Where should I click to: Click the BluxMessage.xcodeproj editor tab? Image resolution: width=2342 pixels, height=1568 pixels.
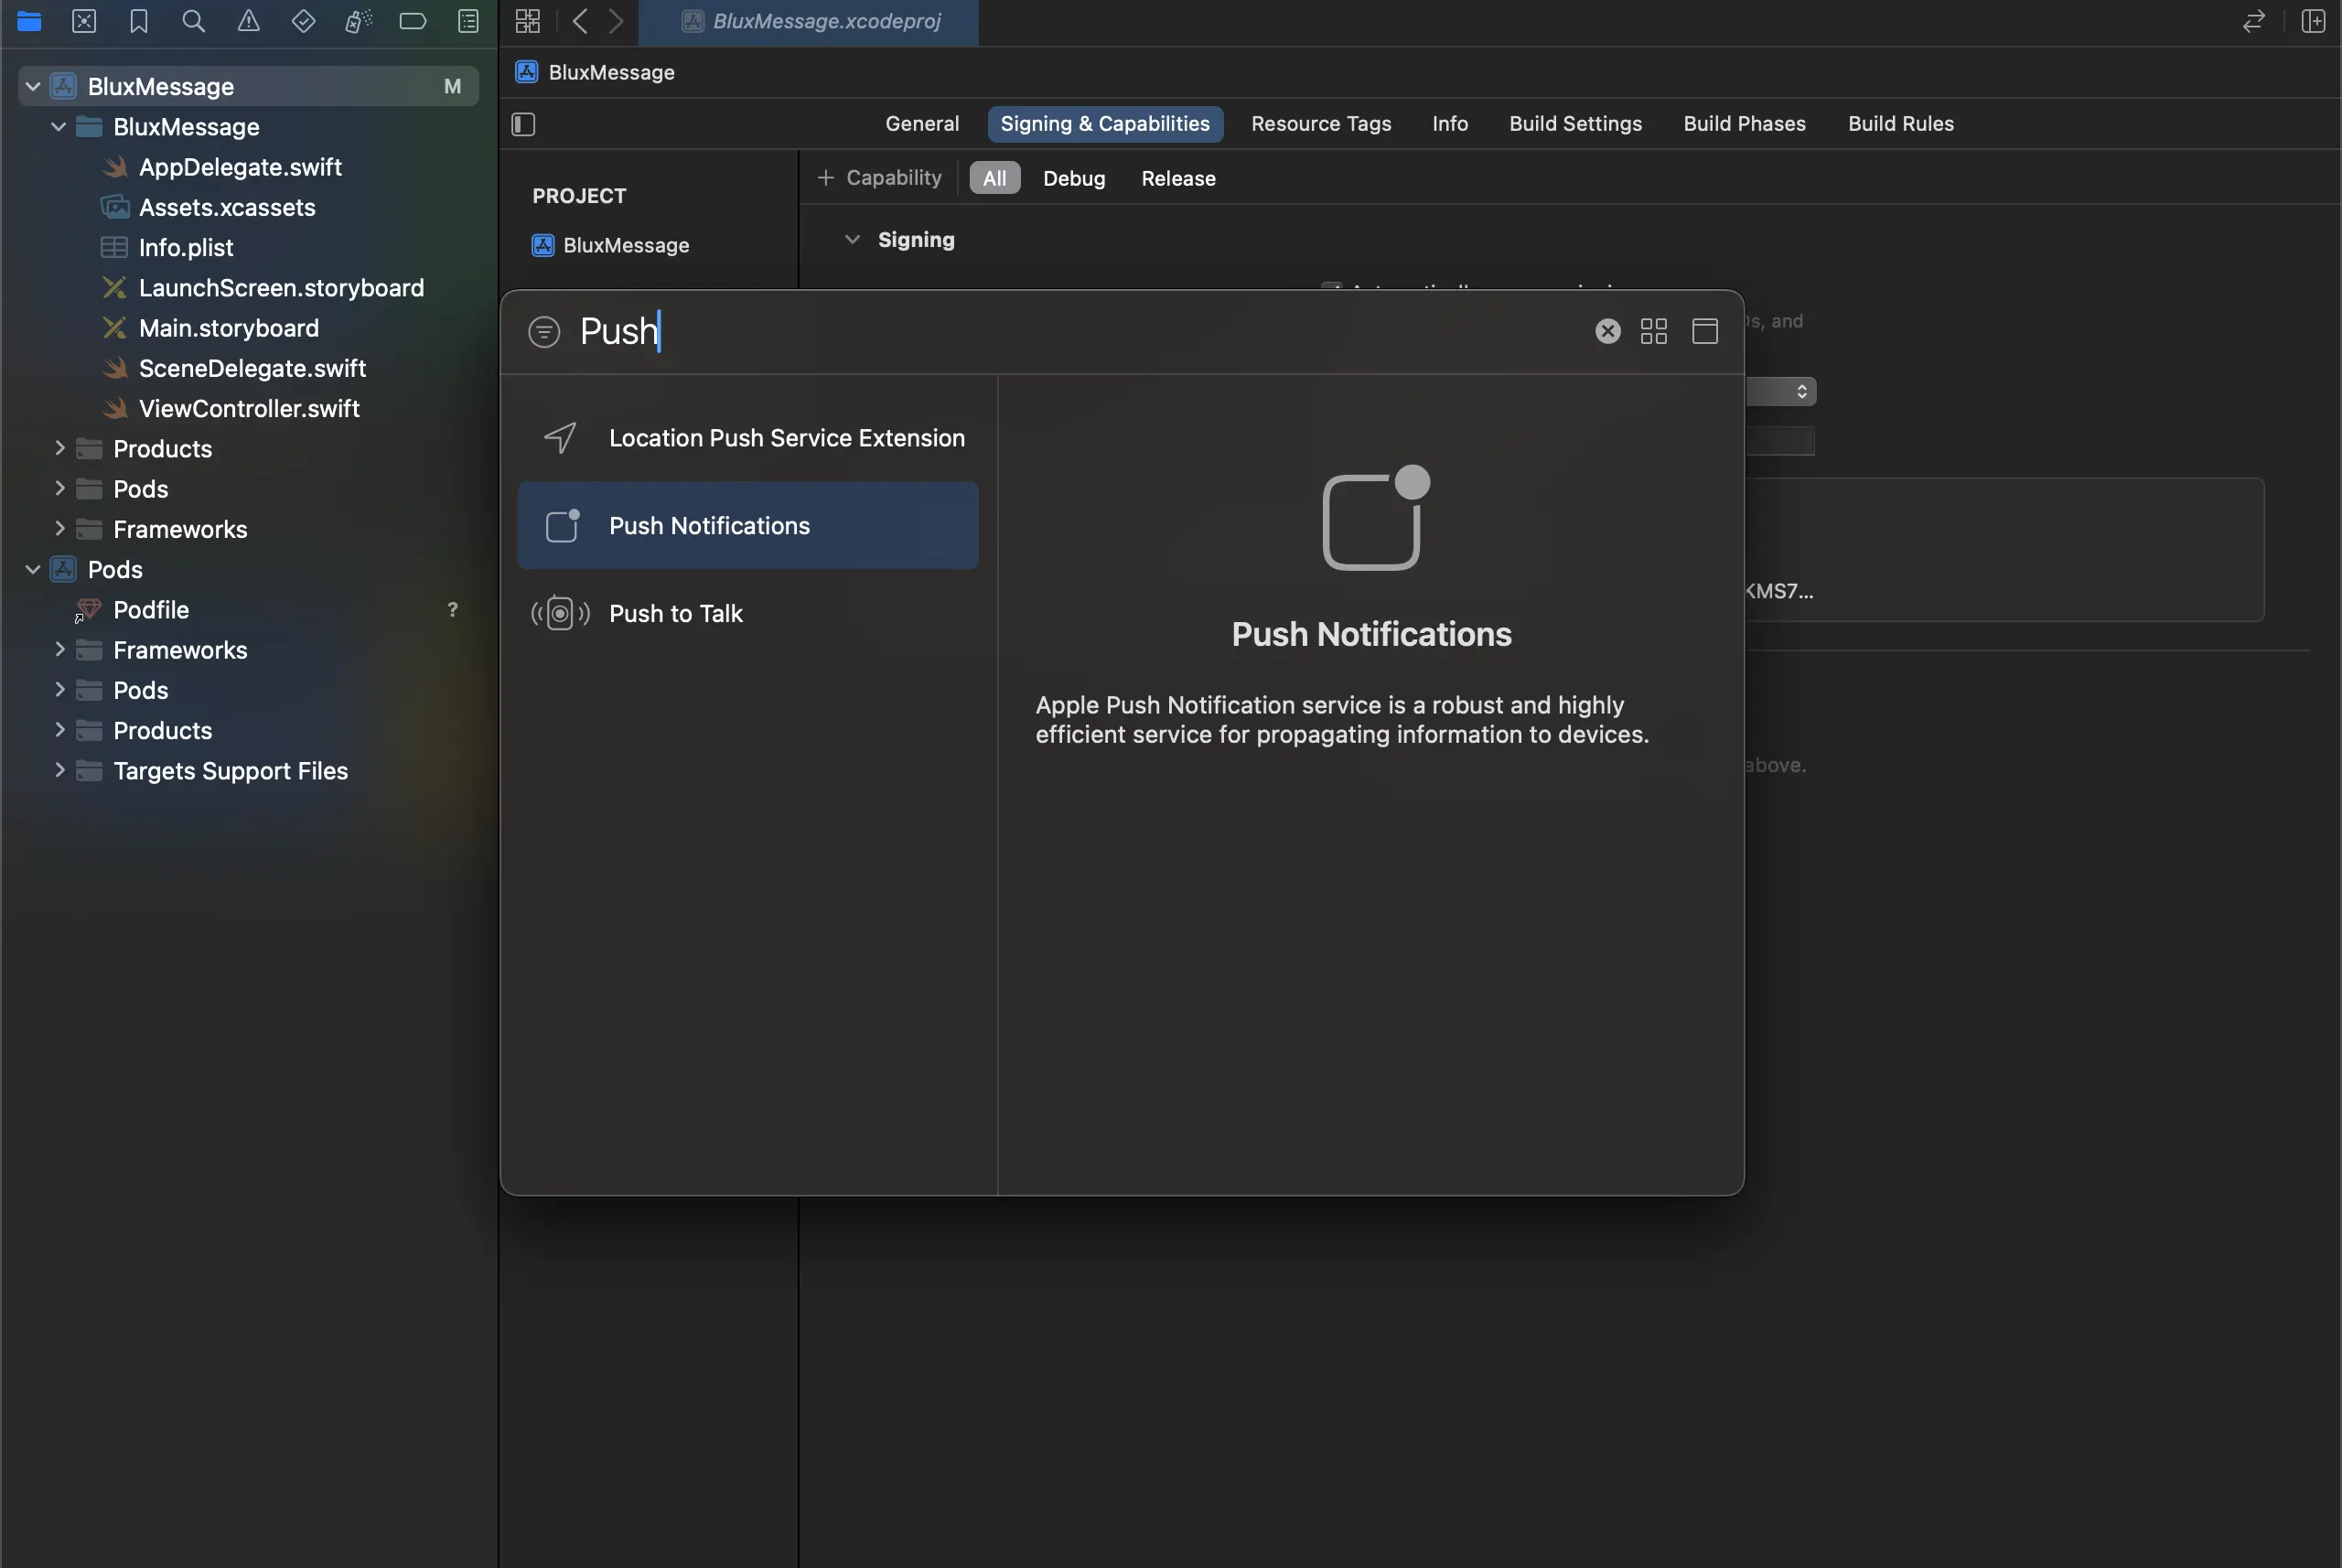(x=809, y=22)
